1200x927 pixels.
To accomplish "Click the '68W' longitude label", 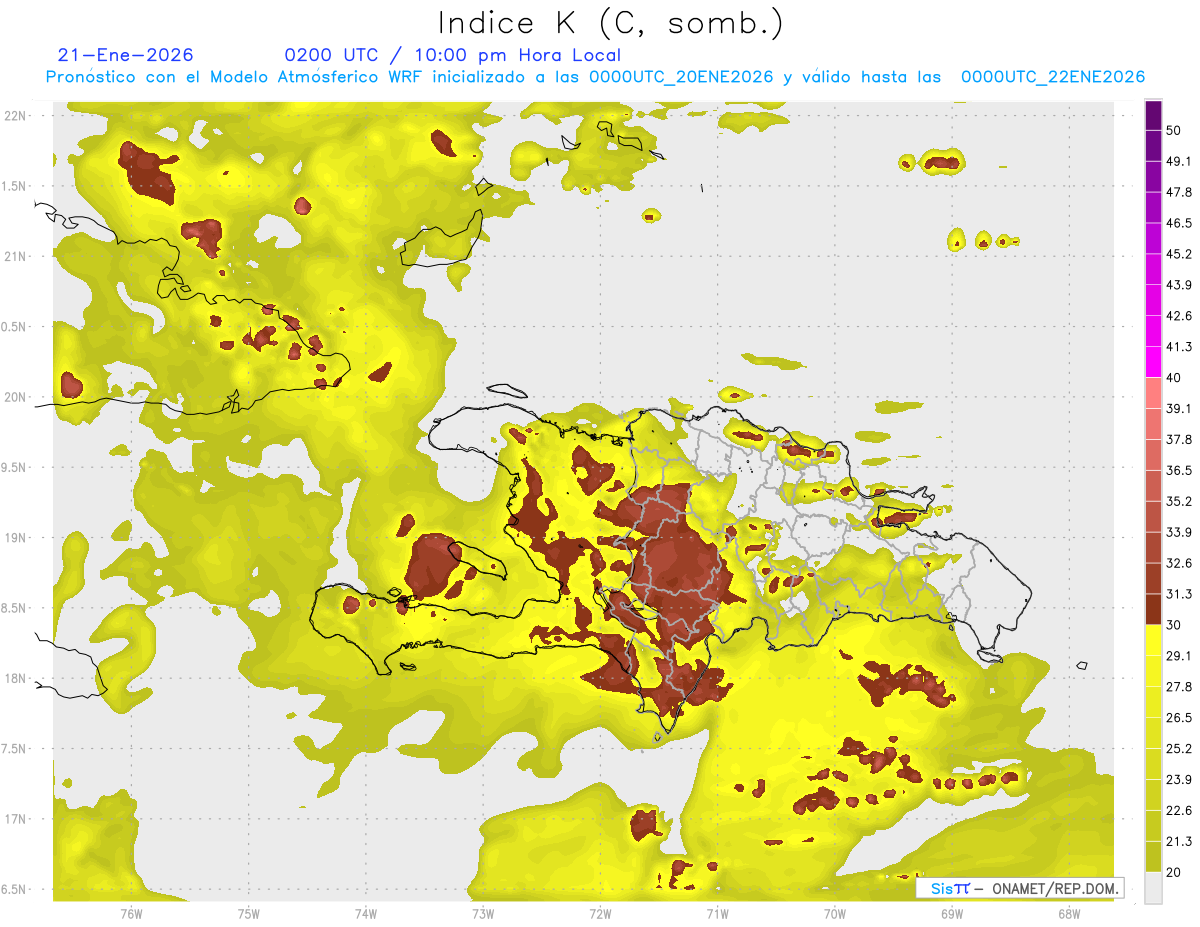I will (1068, 913).
